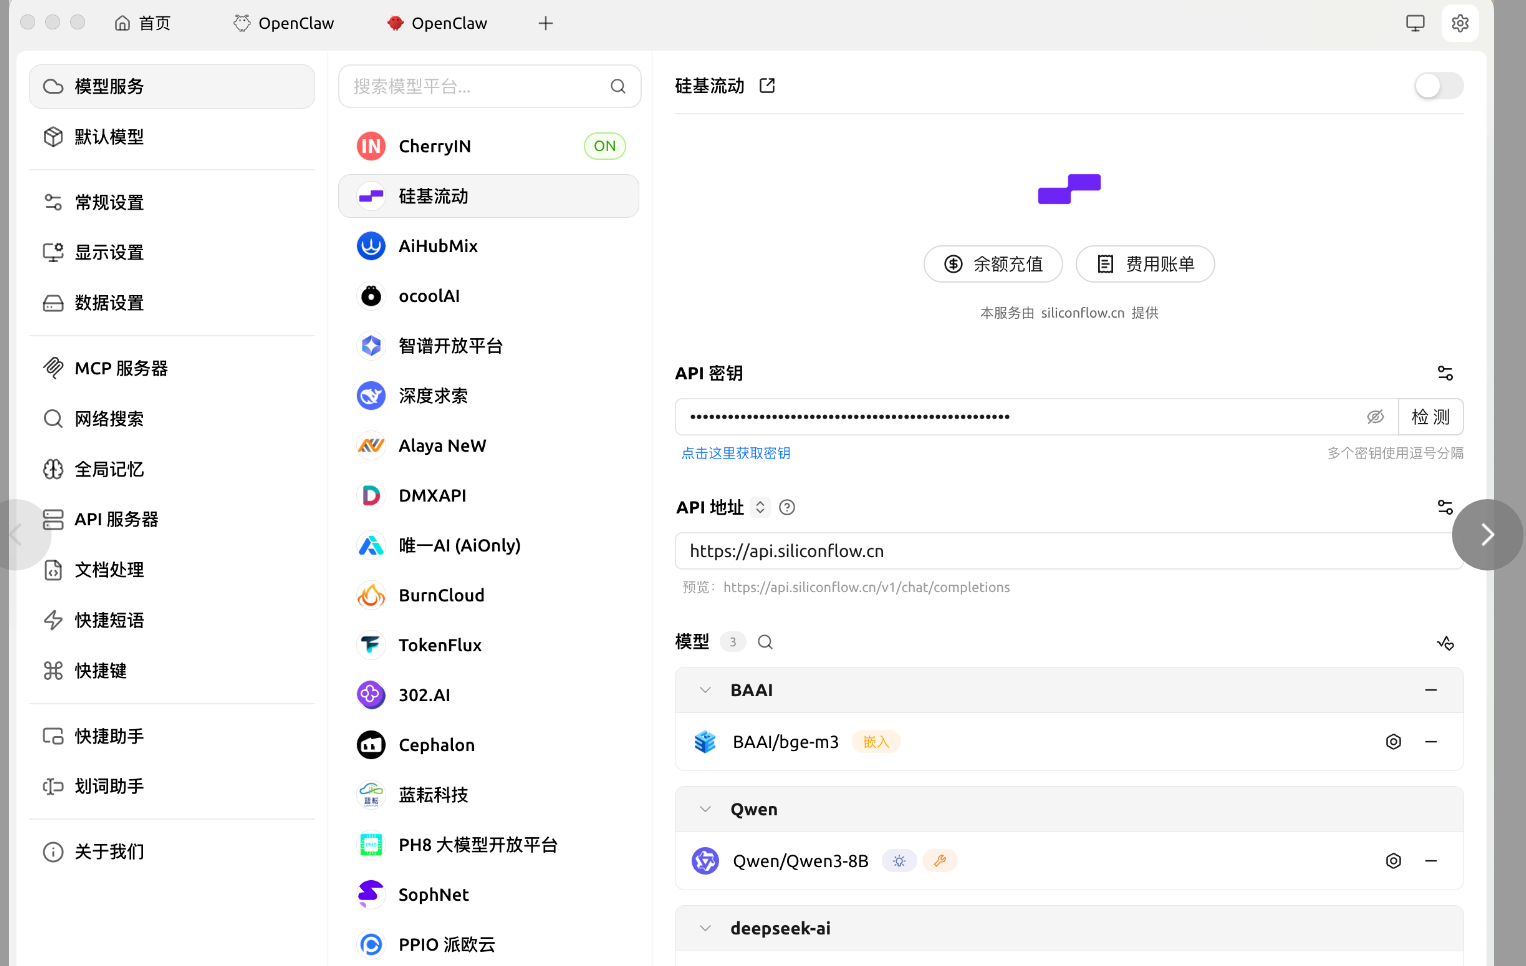Click 点击这里获取密钥 link

click(x=735, y=453)
